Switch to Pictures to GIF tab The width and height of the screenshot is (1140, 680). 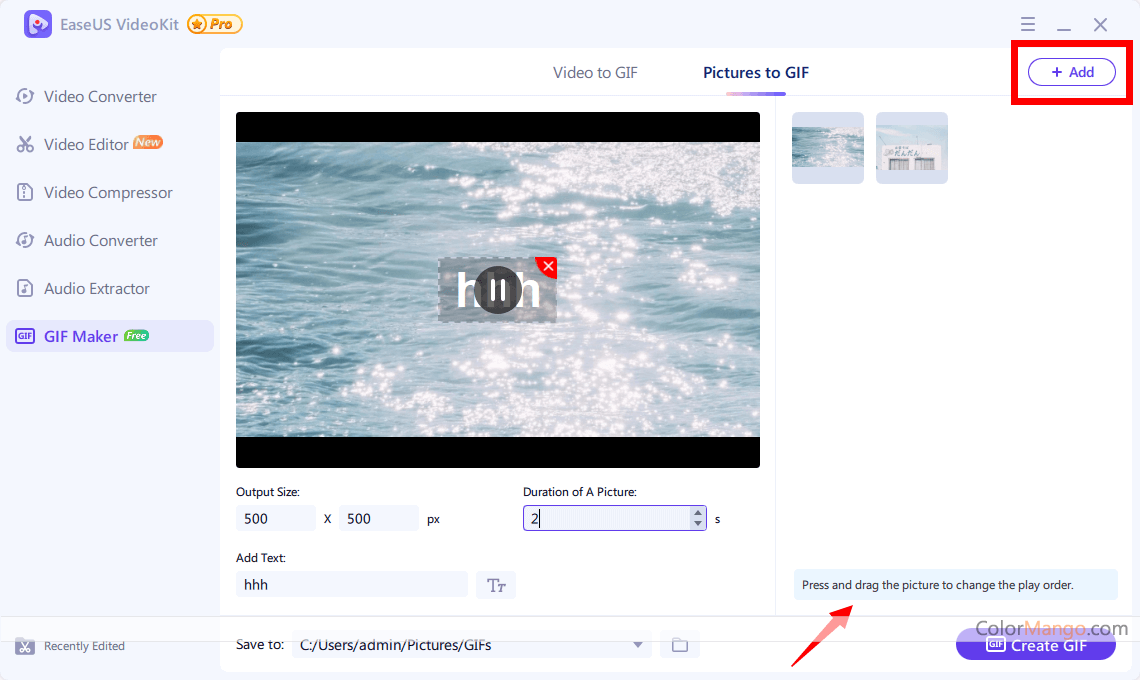point(756,73)
